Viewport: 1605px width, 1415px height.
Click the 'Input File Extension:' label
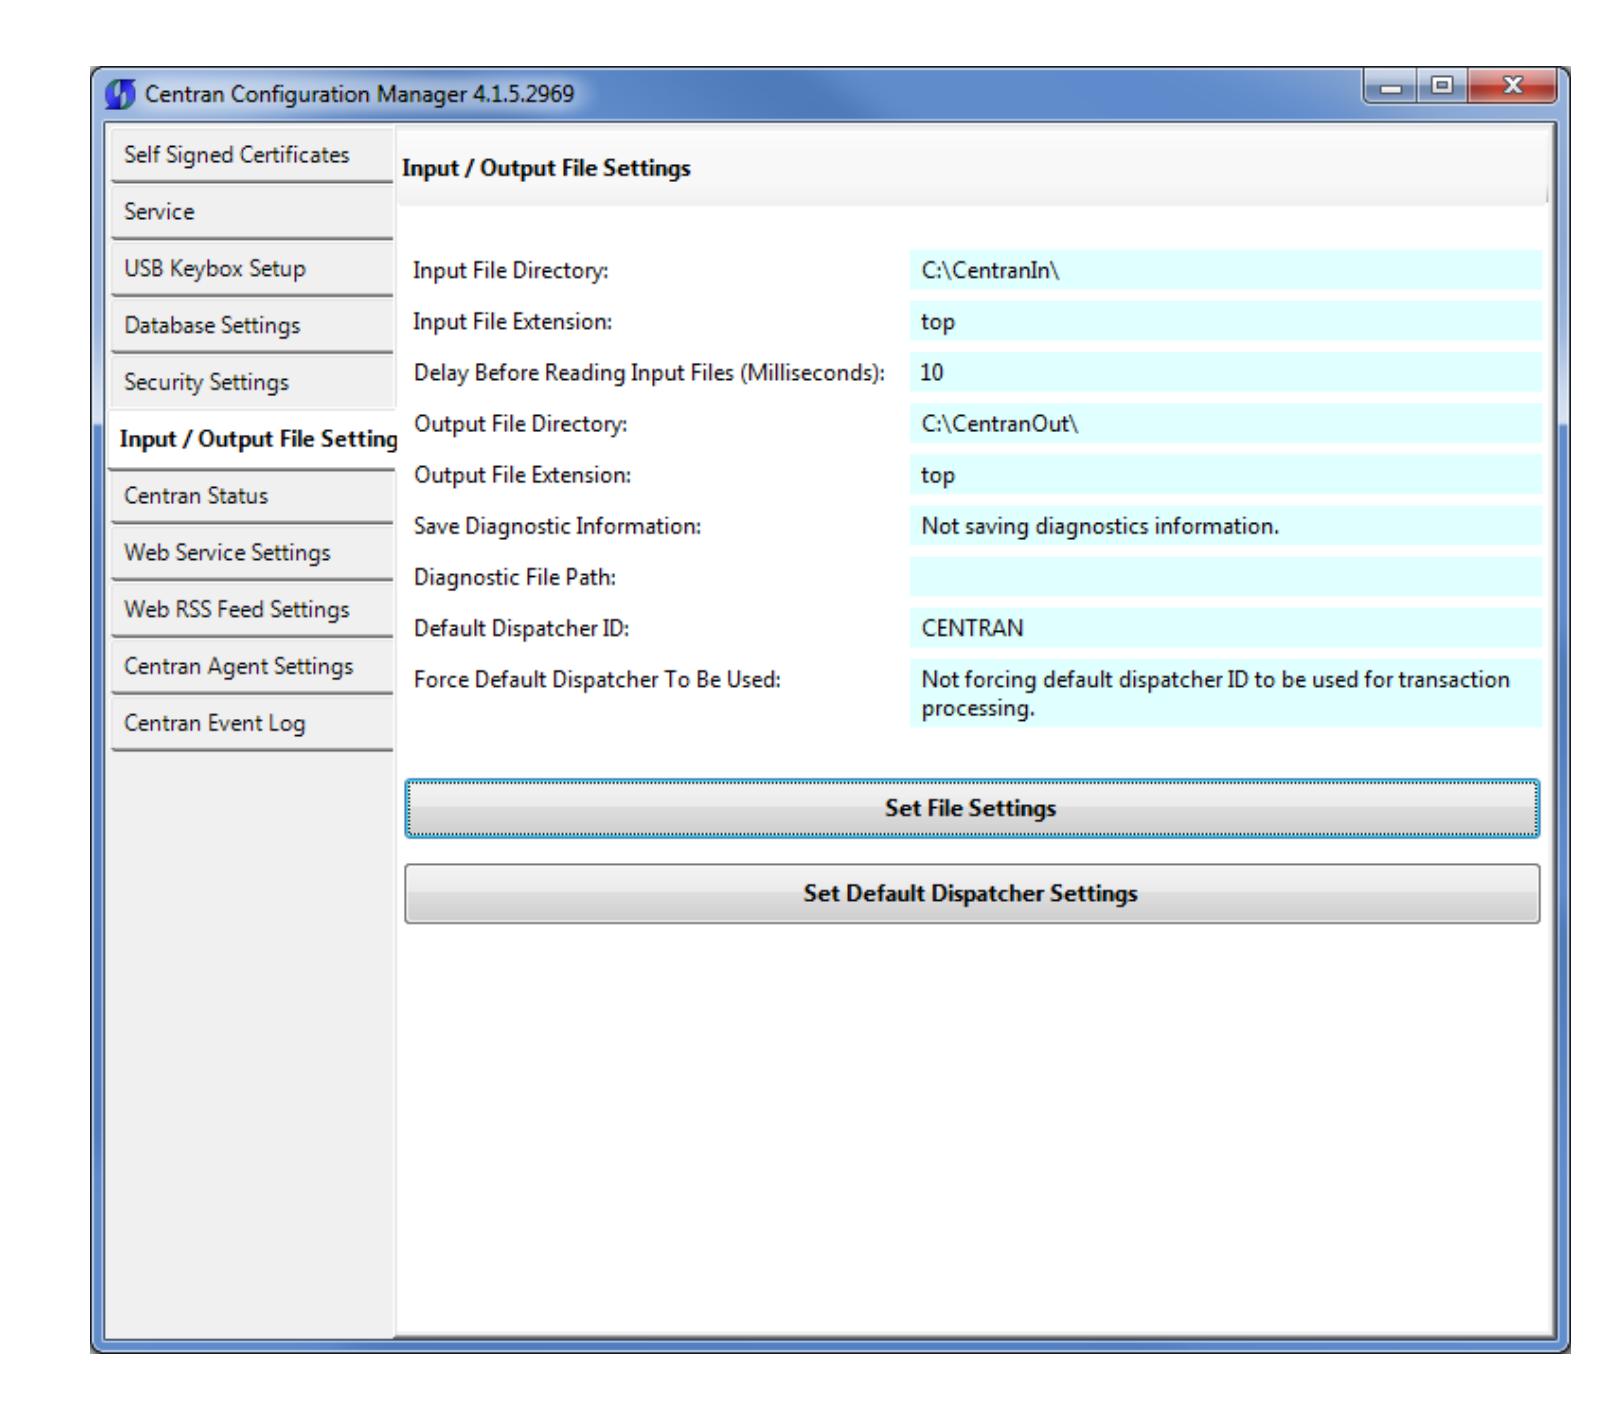513,322
